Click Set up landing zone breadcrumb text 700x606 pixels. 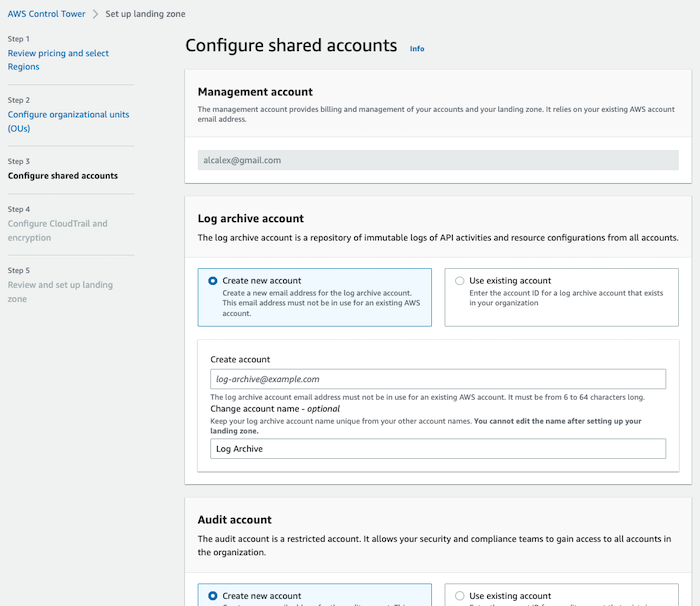click(145, 14)
